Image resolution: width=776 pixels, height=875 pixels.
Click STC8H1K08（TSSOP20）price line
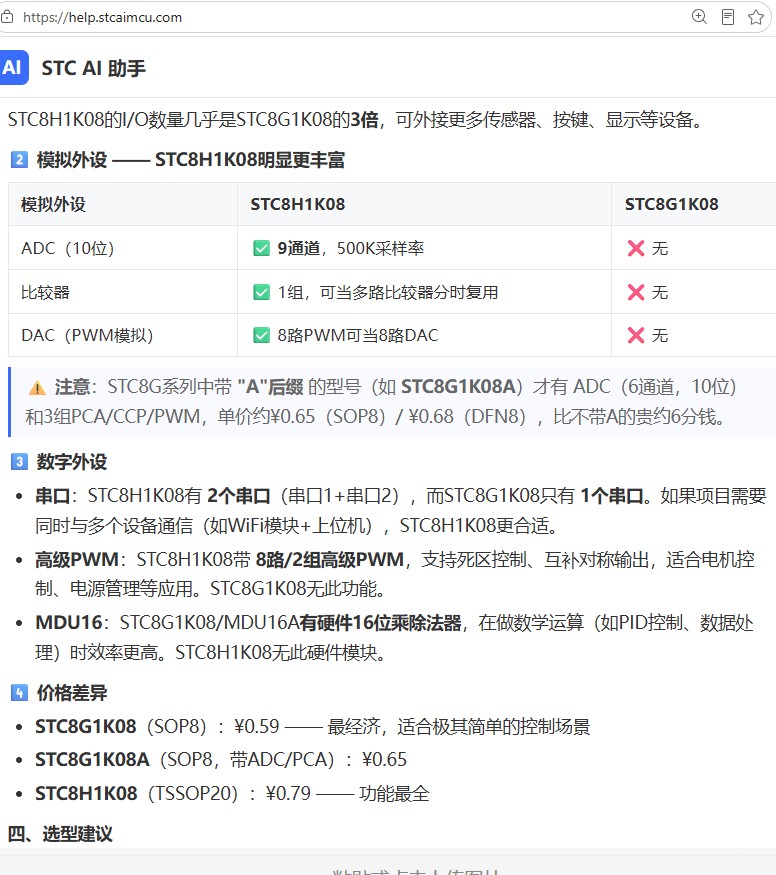(x=232, y=793)
